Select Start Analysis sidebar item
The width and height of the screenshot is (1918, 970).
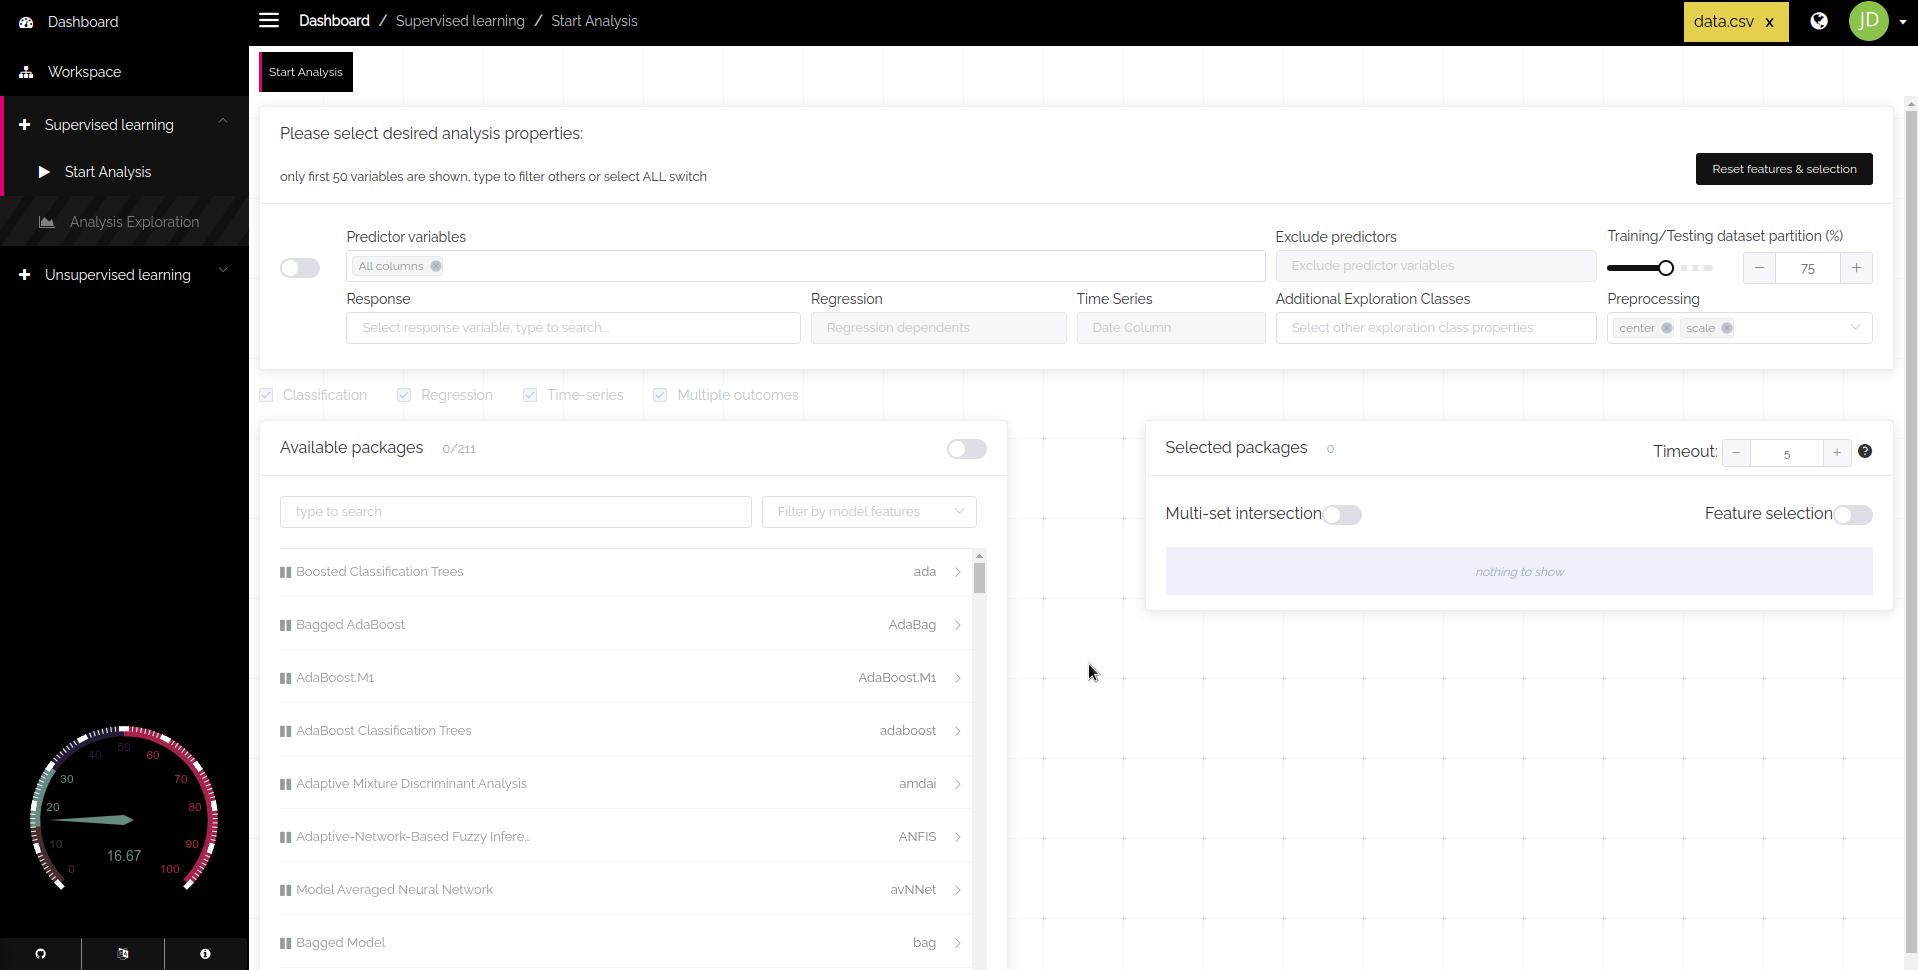124,172
